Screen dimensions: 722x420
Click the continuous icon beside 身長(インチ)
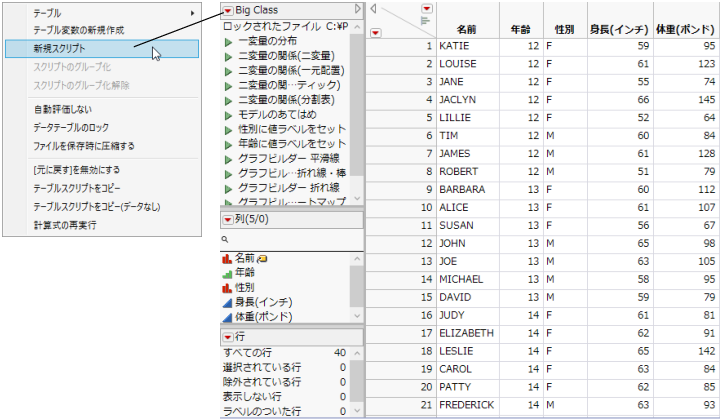pyautogui.click(x=227, y=303)
